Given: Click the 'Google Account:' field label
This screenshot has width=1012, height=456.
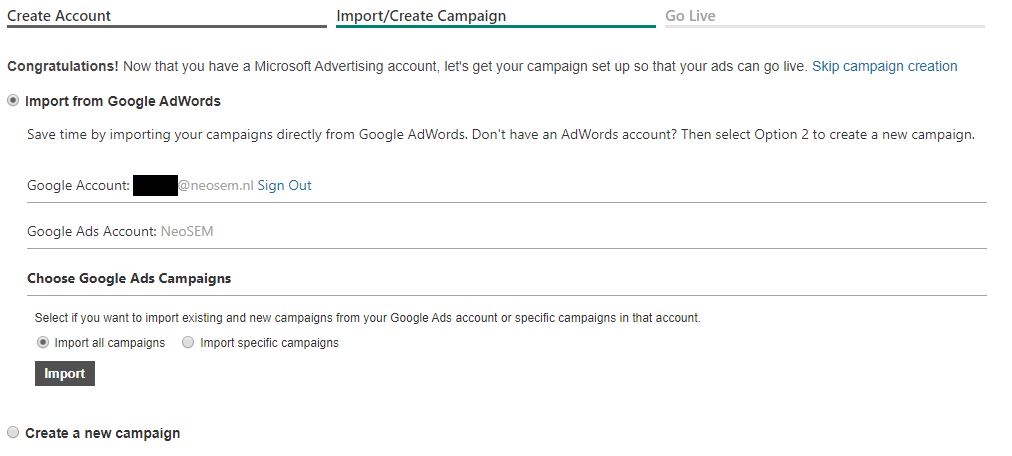Looking at the screenshot, I should (79, 185).
